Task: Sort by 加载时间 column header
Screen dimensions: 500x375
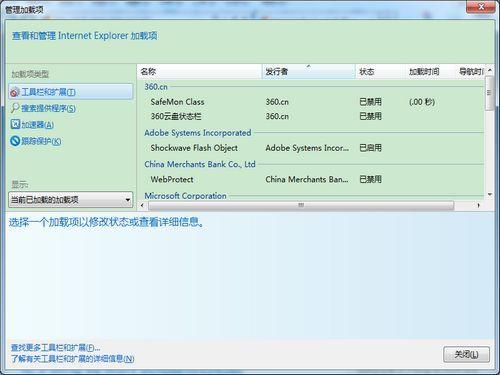Action: pos(431,71)
